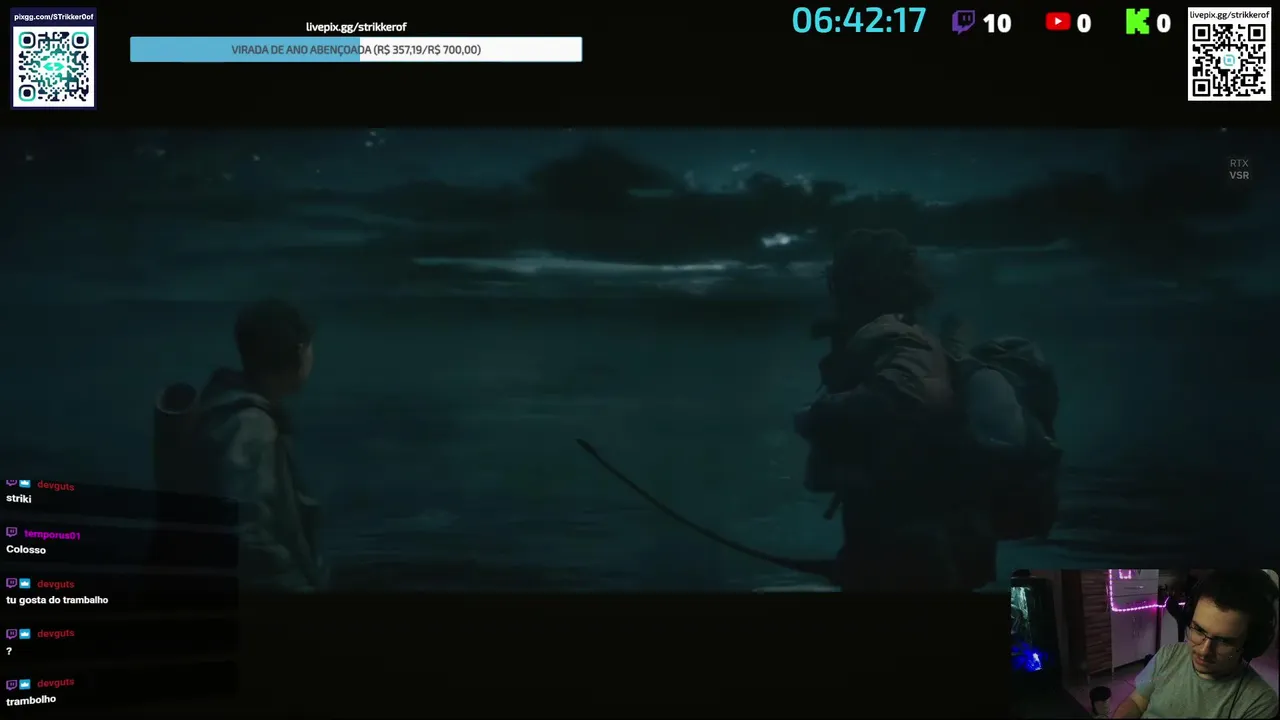Click the streamer webcam feed

click(x=1144, y=644)
